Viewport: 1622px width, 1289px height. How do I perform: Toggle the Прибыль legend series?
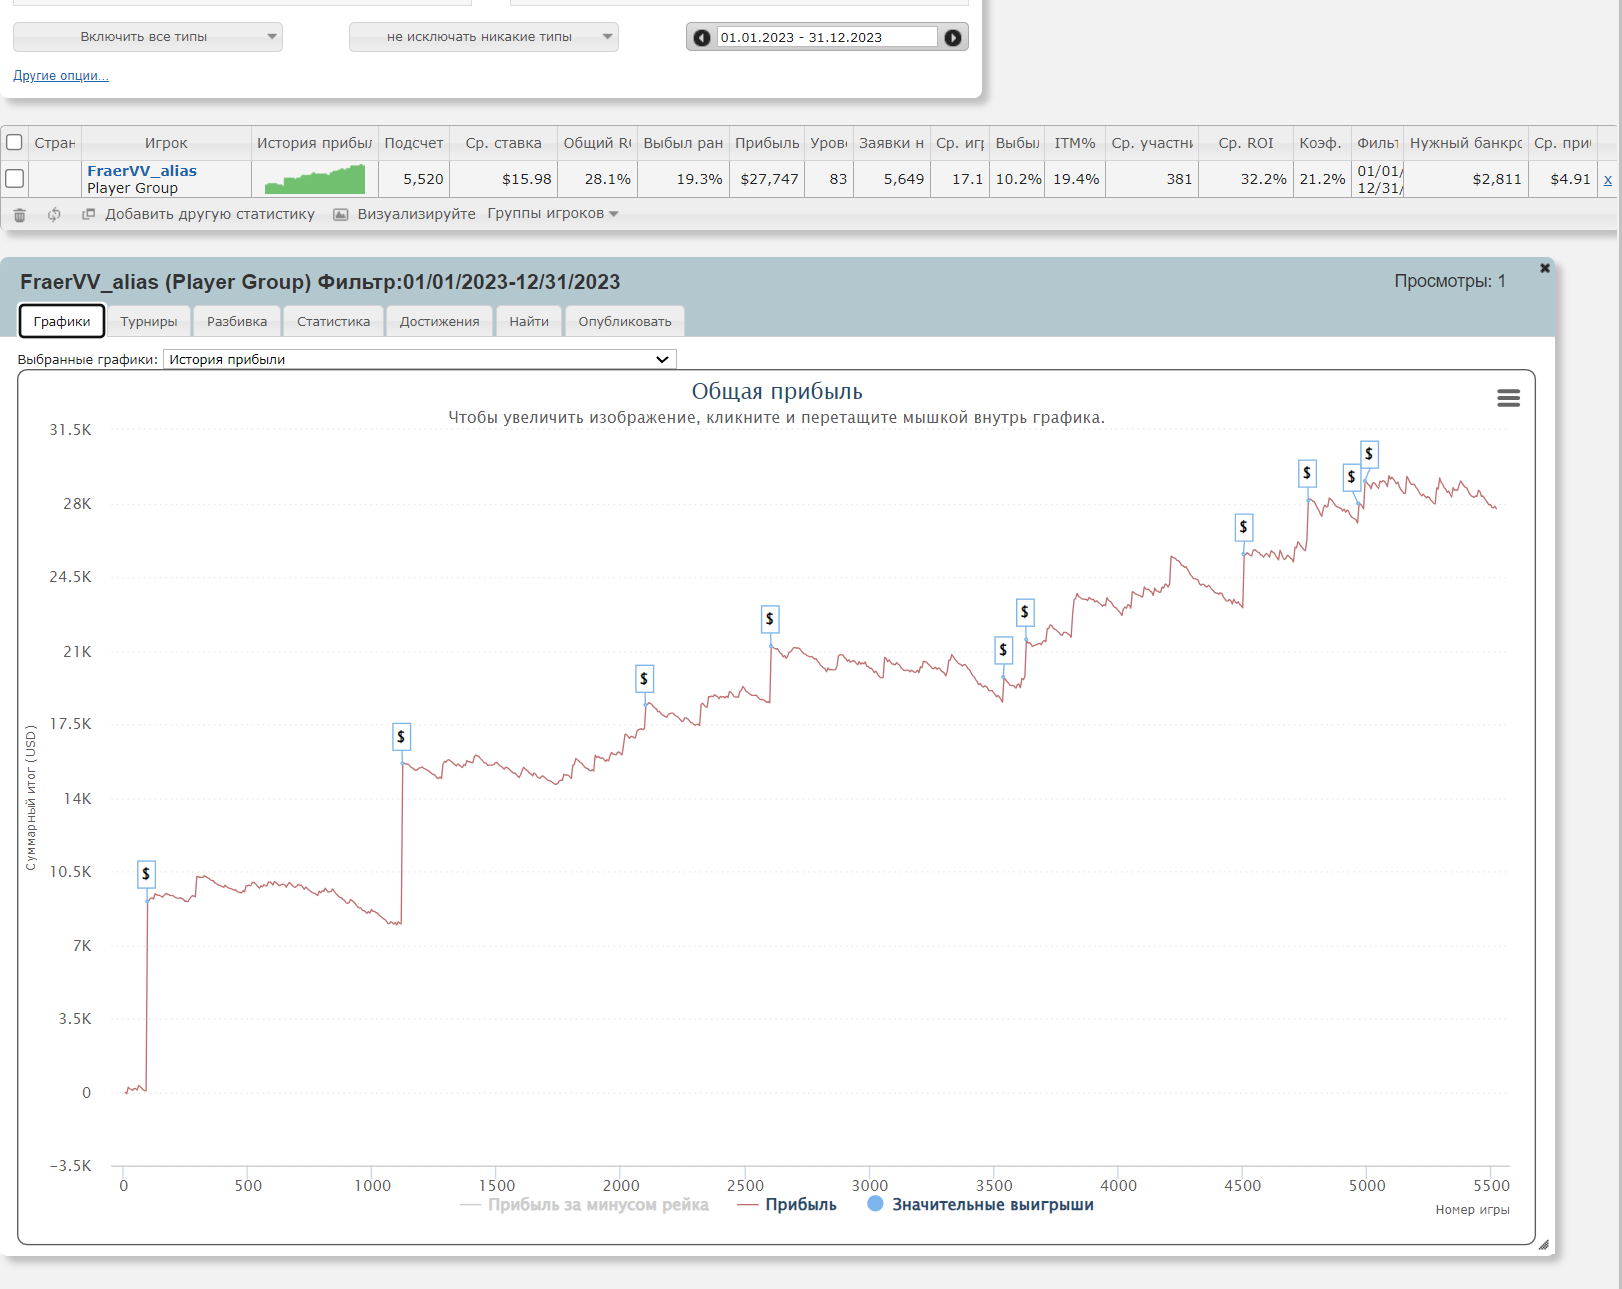coord(787,1205)
